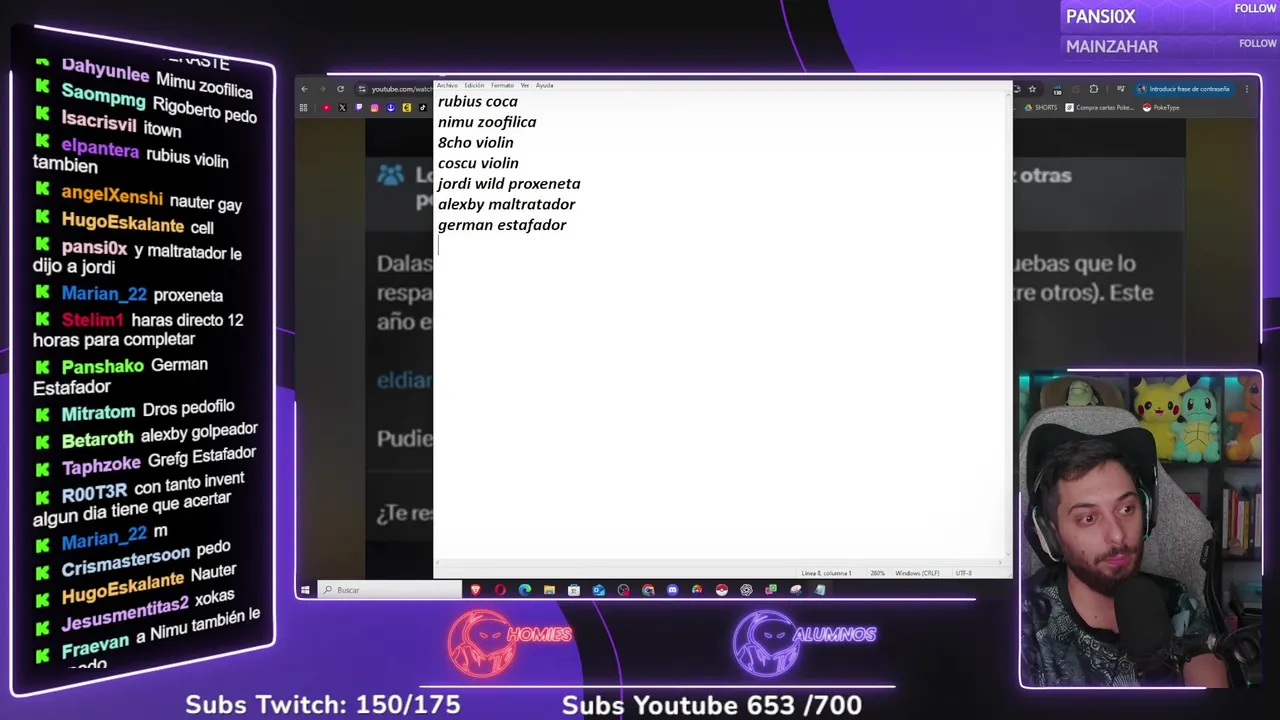Click the Windows (CRLF) status bar entry
This screenshot has width=1280, height=720.
pyautogui.click(x=917, y=573)
